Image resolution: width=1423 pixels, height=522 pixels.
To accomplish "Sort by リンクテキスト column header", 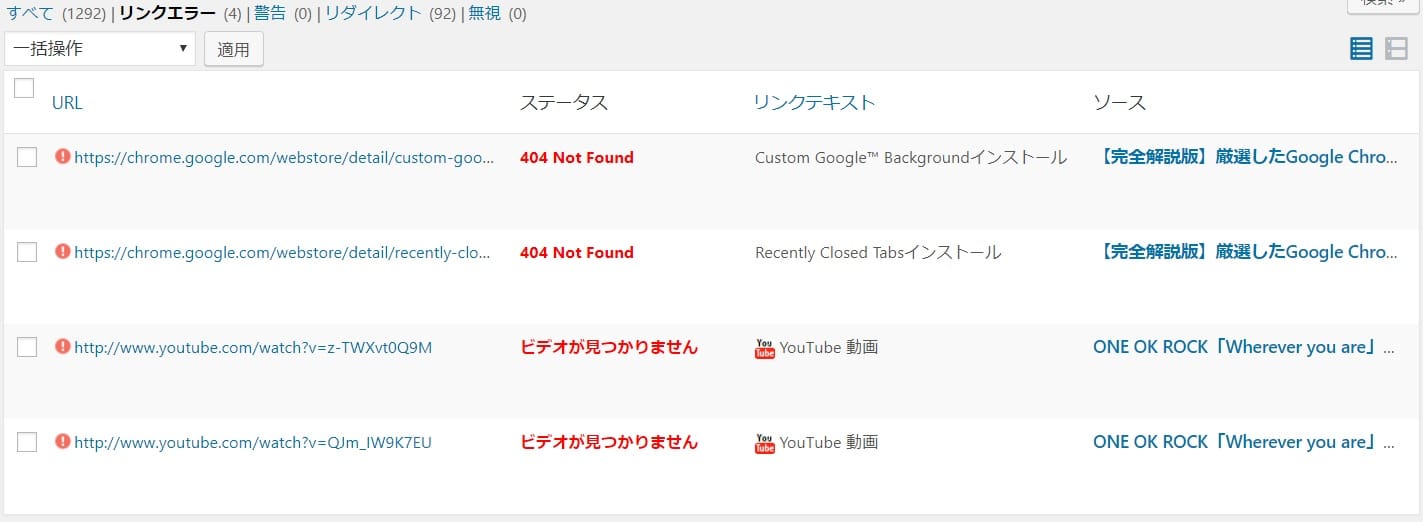I will point(814,102).
